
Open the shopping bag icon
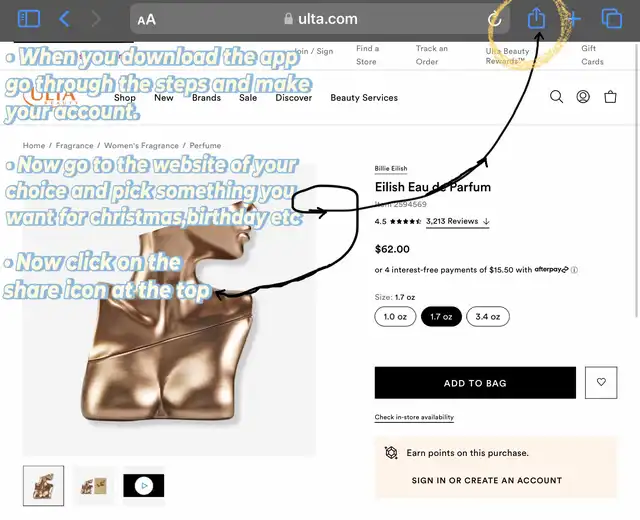click(x=610, y=97)
